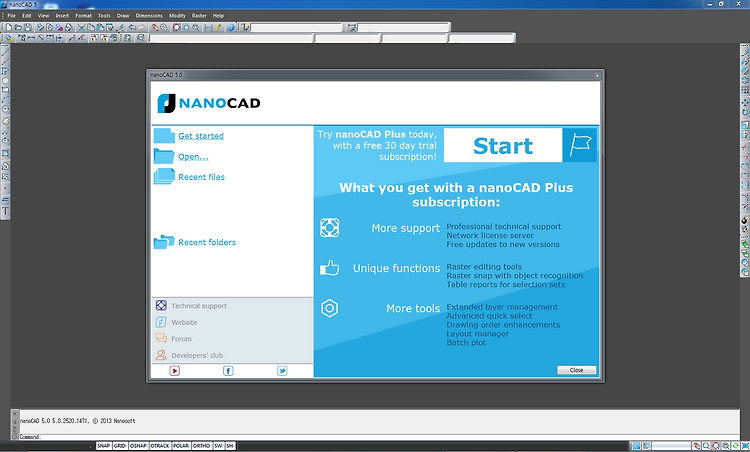Open the Dimensions menu

[x=149, y=16]
